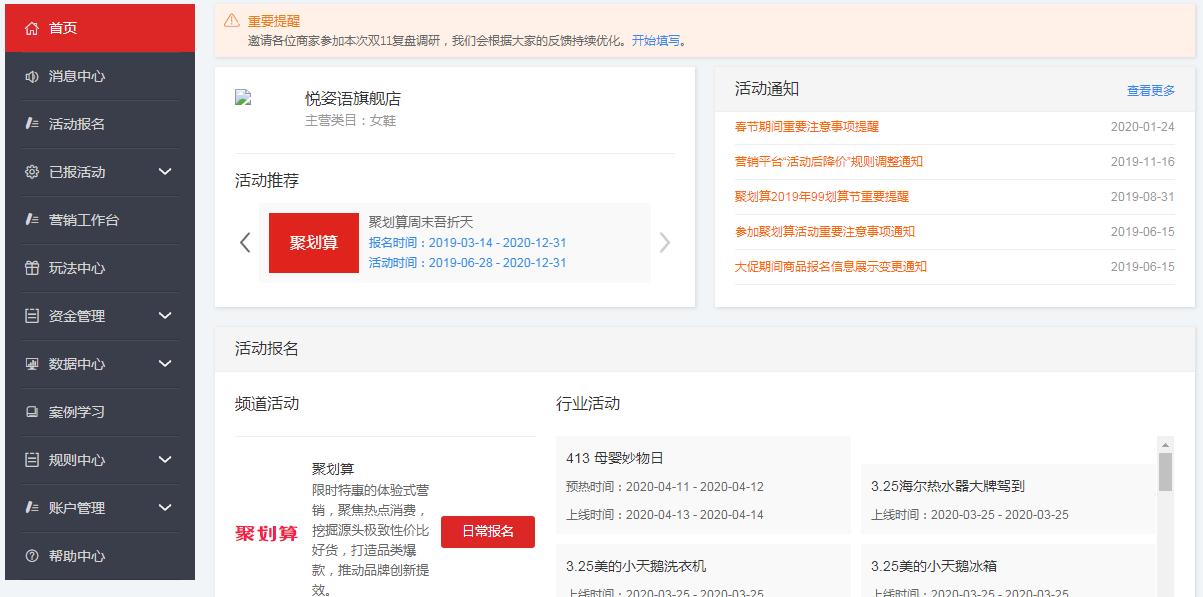1203x597 pixels.
Task: Select the 首页 home icon in sidebar
Action: click(x=30, y=29)
